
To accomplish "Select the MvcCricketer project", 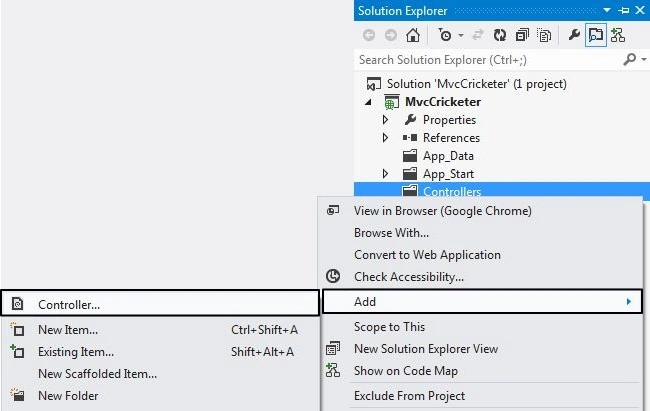I will coord(443,102).
